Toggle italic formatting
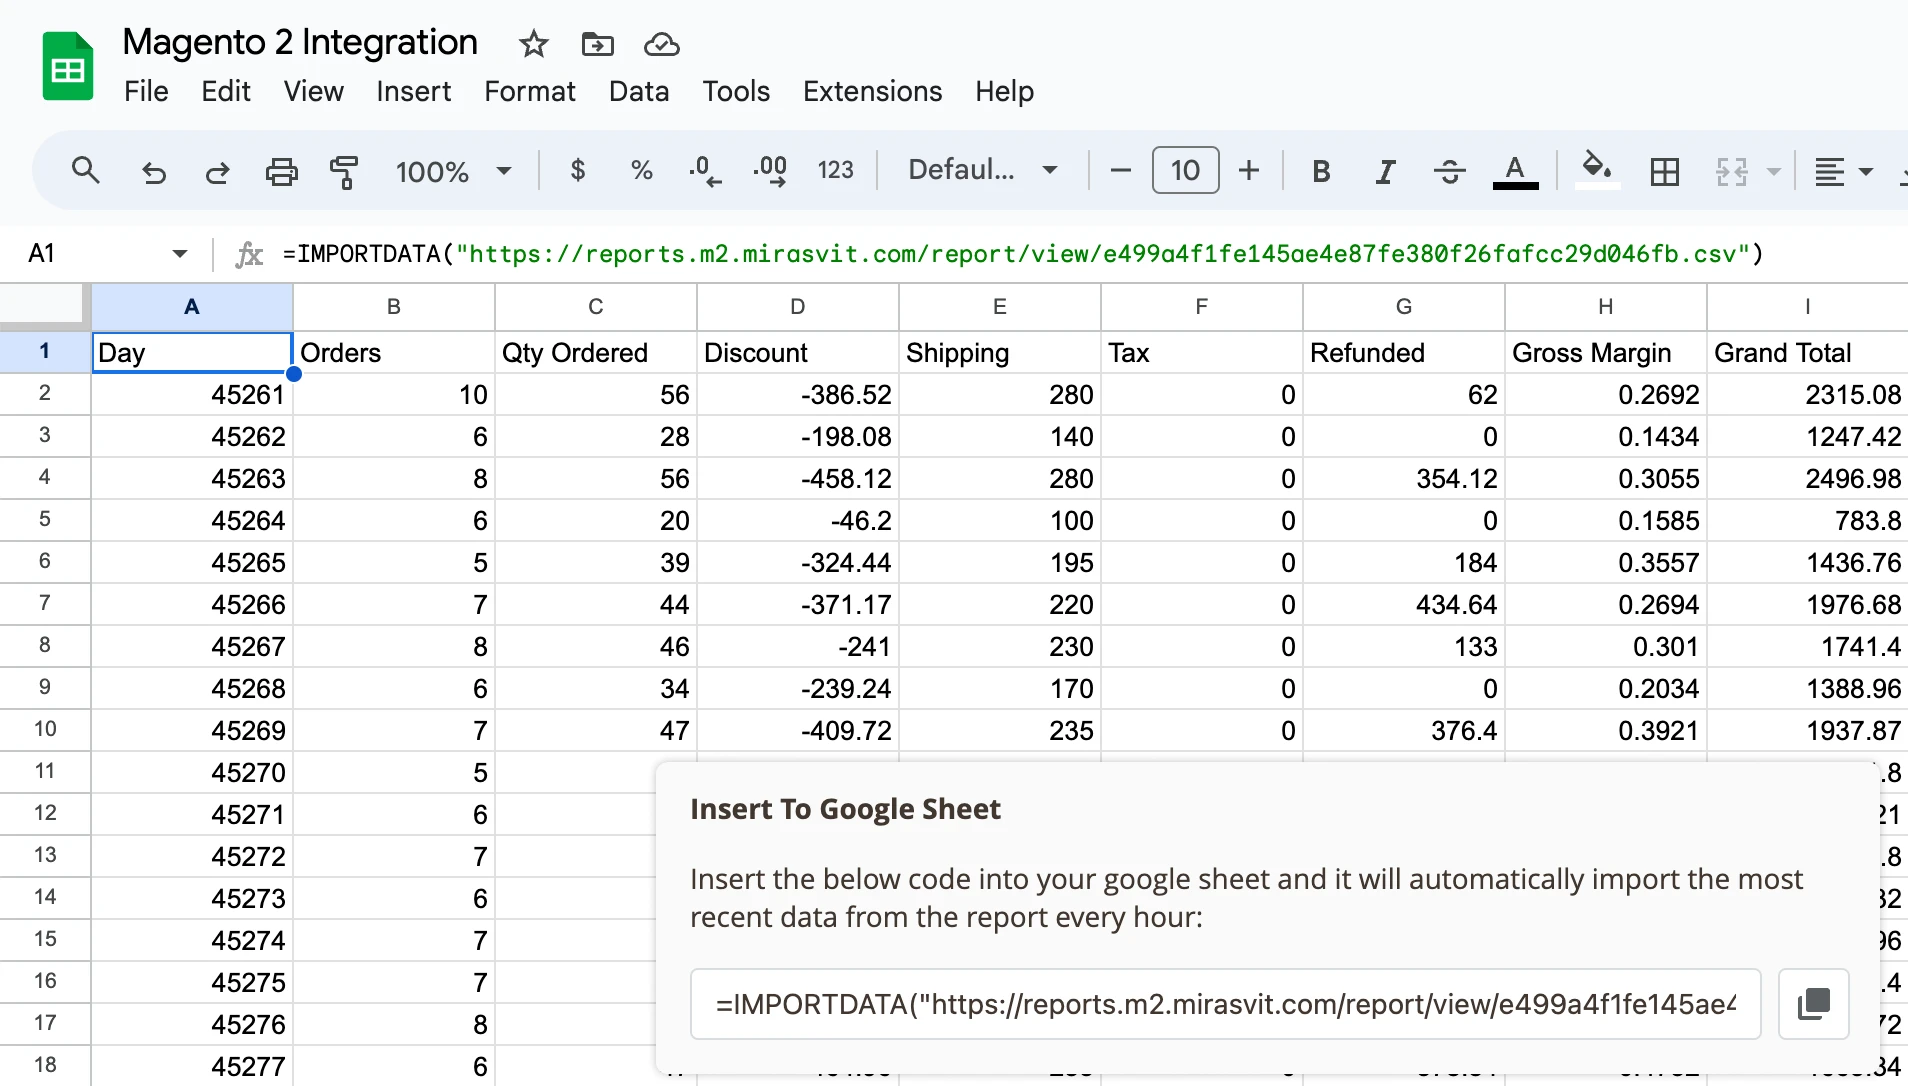1908x1086 pixels. [x=1384, y=170]
